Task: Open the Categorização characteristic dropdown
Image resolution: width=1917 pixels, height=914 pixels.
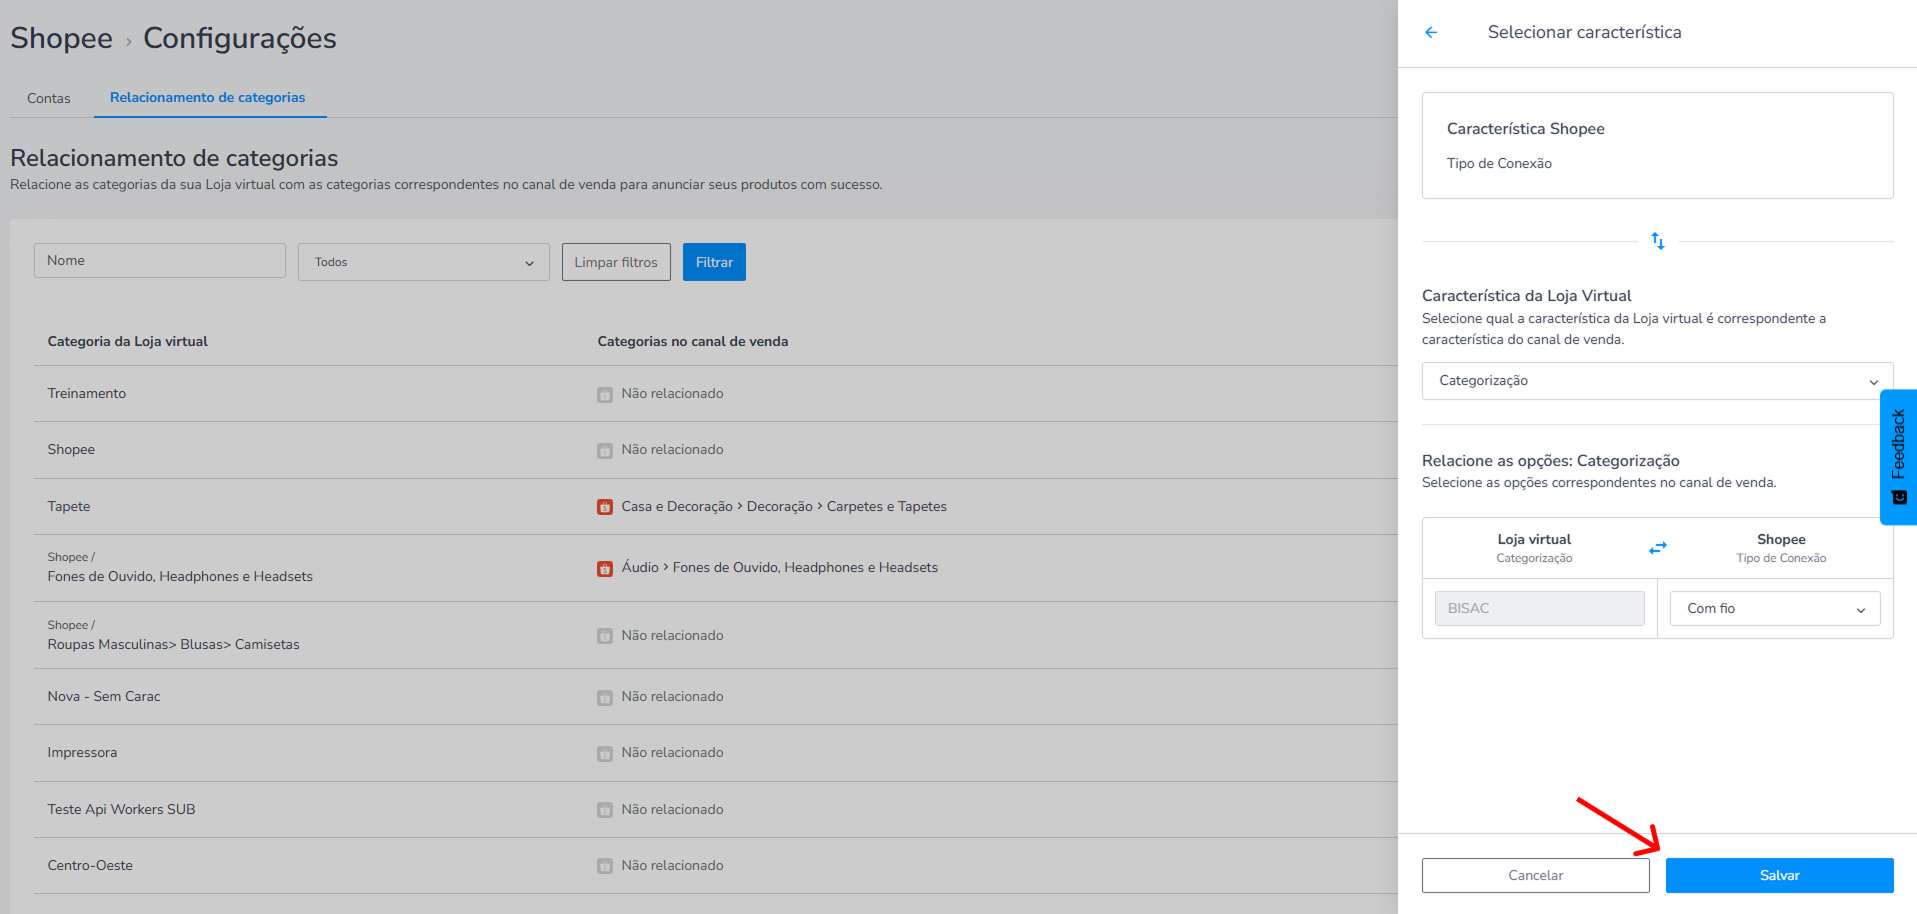Action: [x=1657, y=381]
